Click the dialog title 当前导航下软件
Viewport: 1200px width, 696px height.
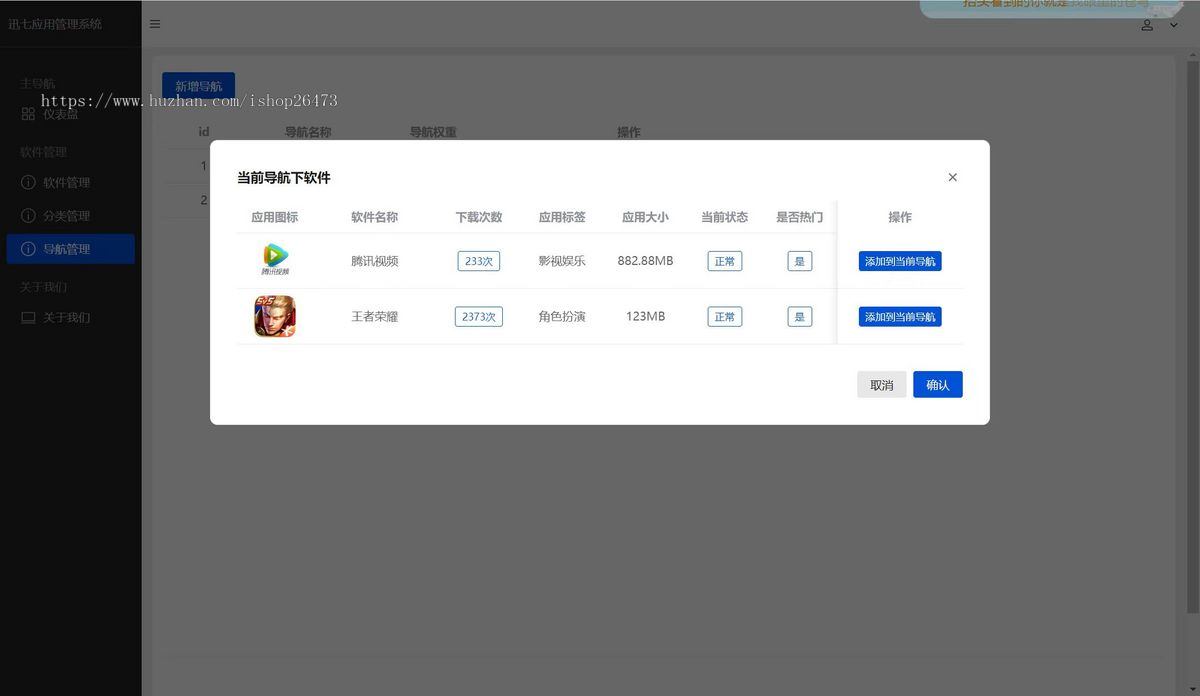284,177
